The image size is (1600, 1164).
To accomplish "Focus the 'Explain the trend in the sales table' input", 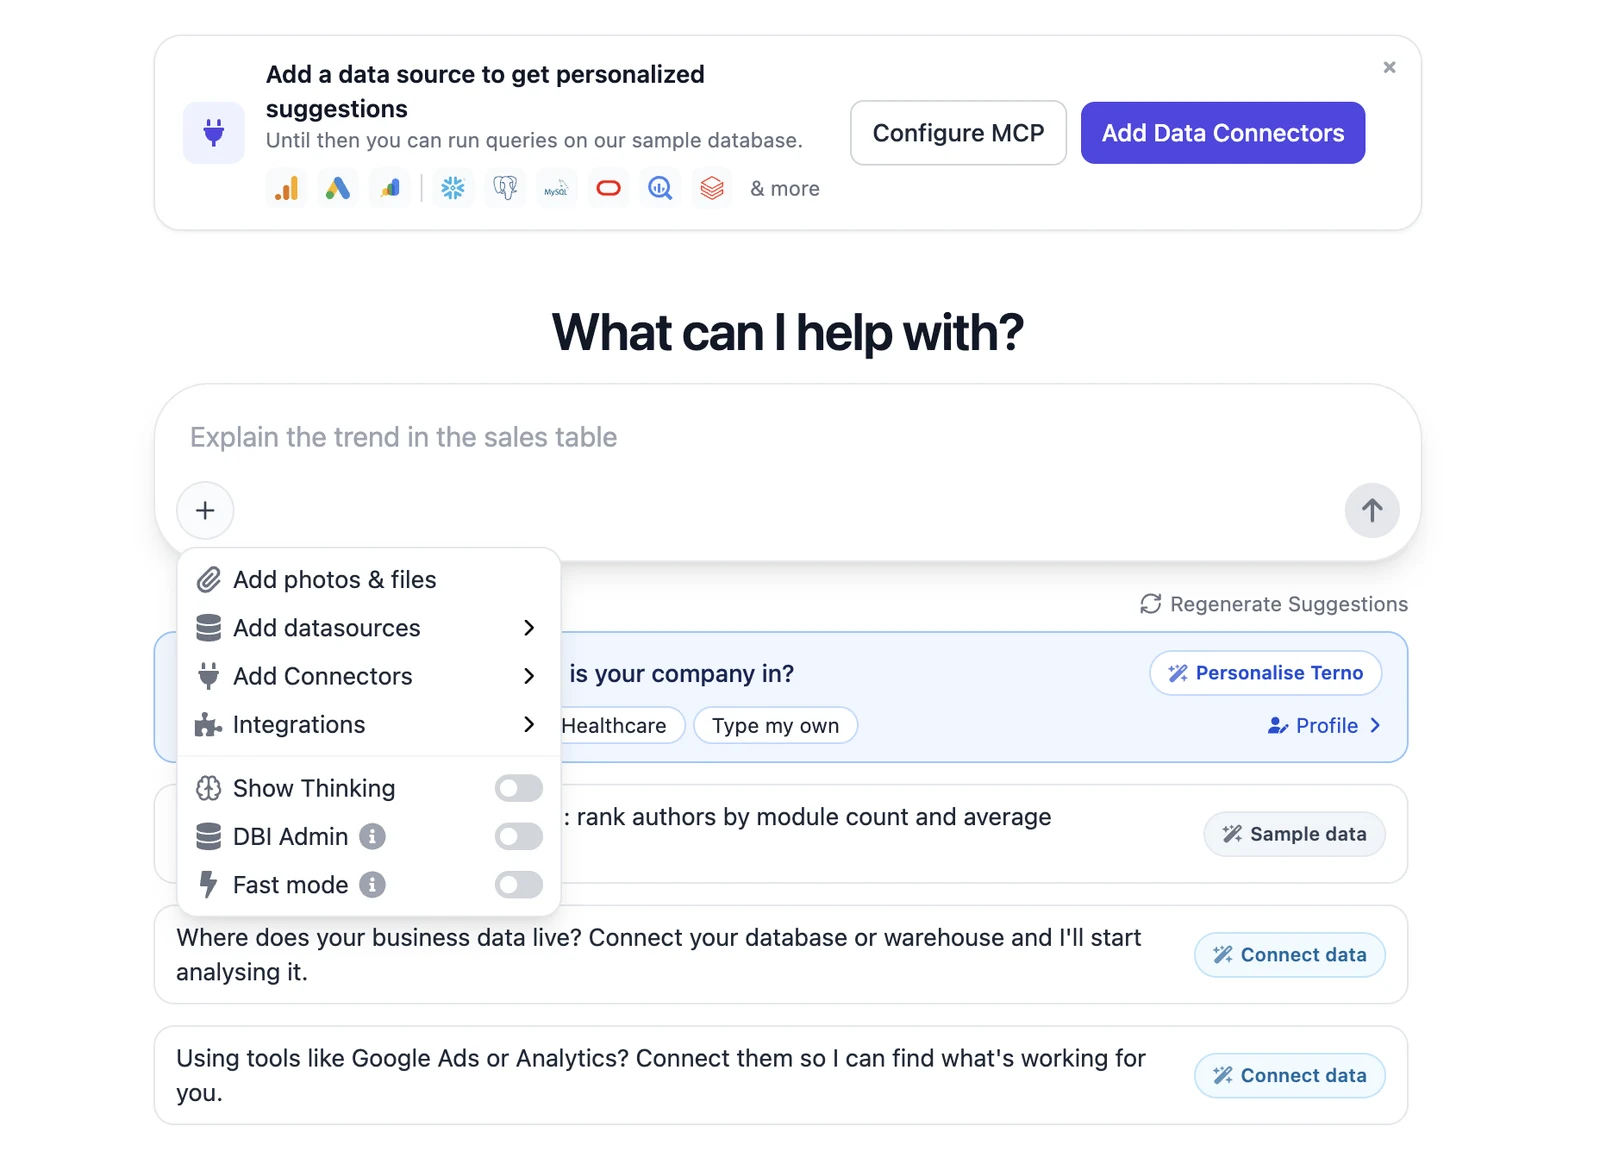I will (x=788, y=437).
